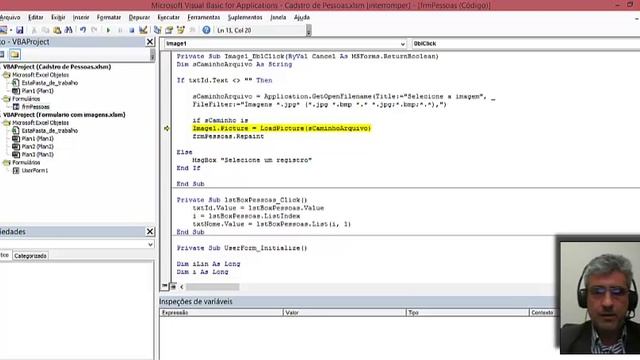Open the Janela menu
640x360 pixels.
pyautogui.click(x=278, y=17)
